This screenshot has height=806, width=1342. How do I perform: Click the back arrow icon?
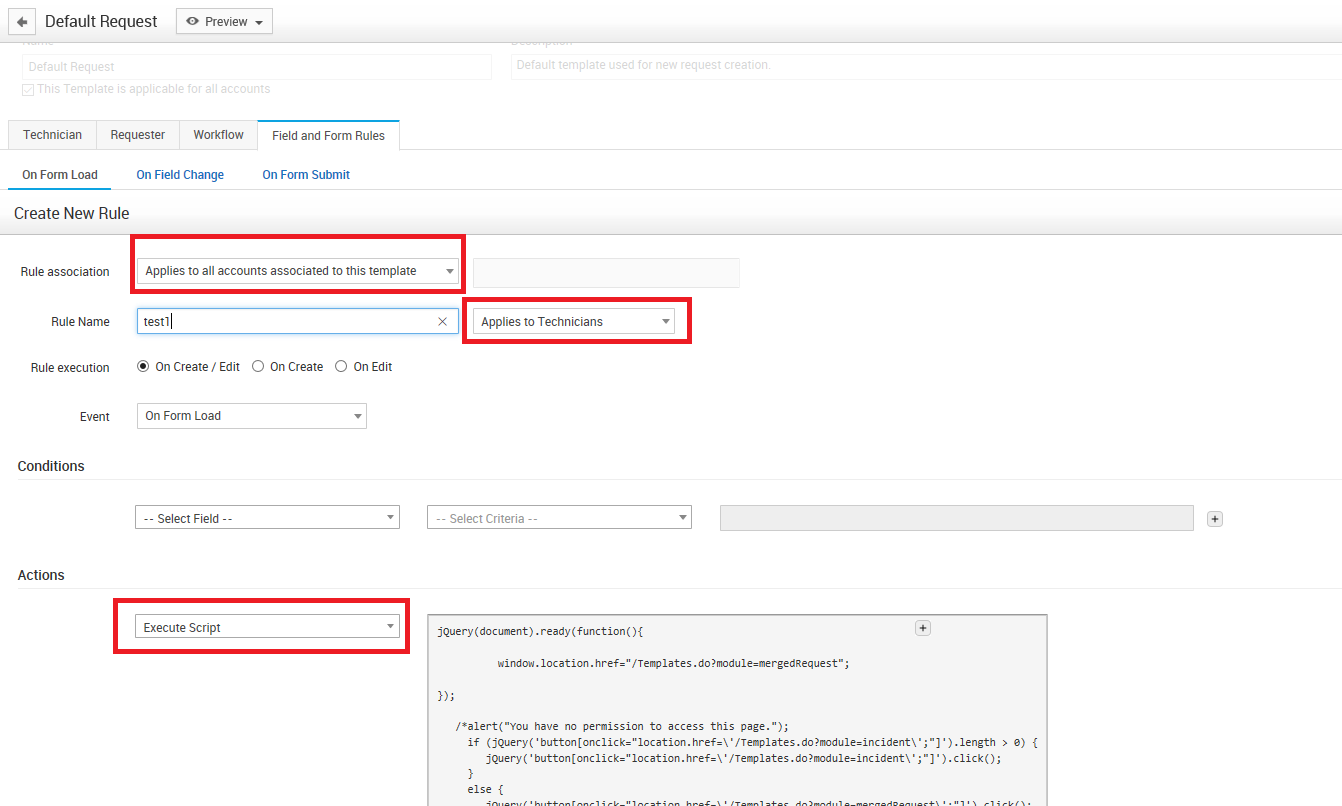click(x=22, y=22)
